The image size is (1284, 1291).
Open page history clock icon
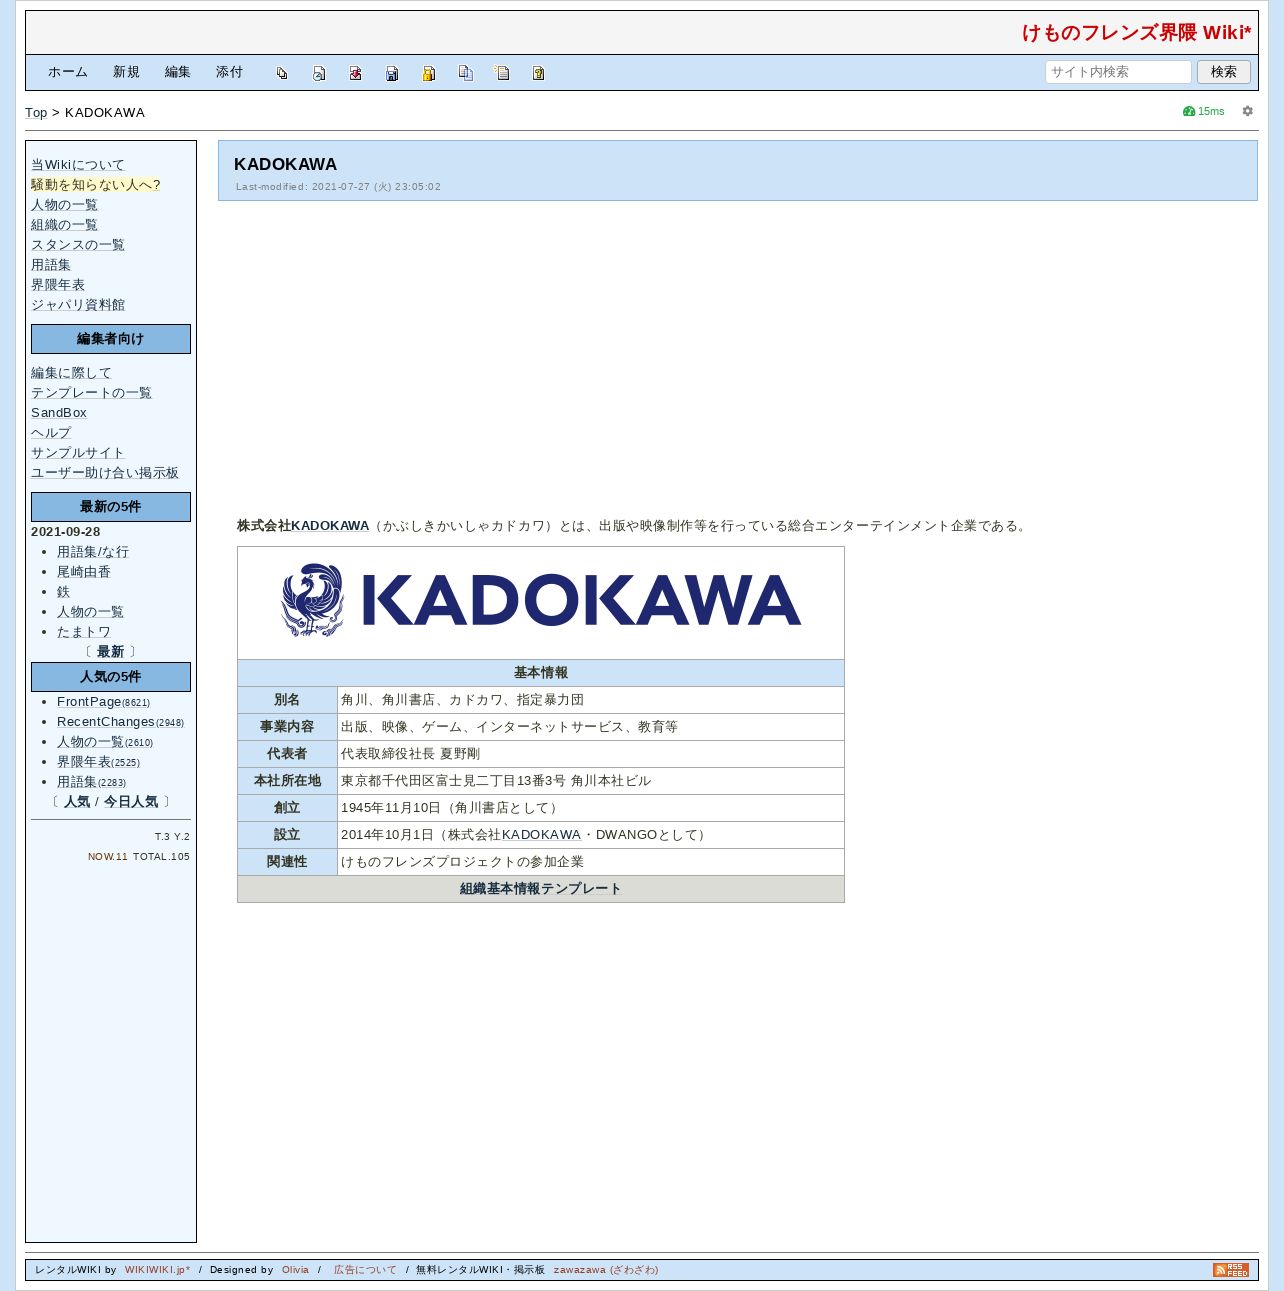tap(319, 73)
